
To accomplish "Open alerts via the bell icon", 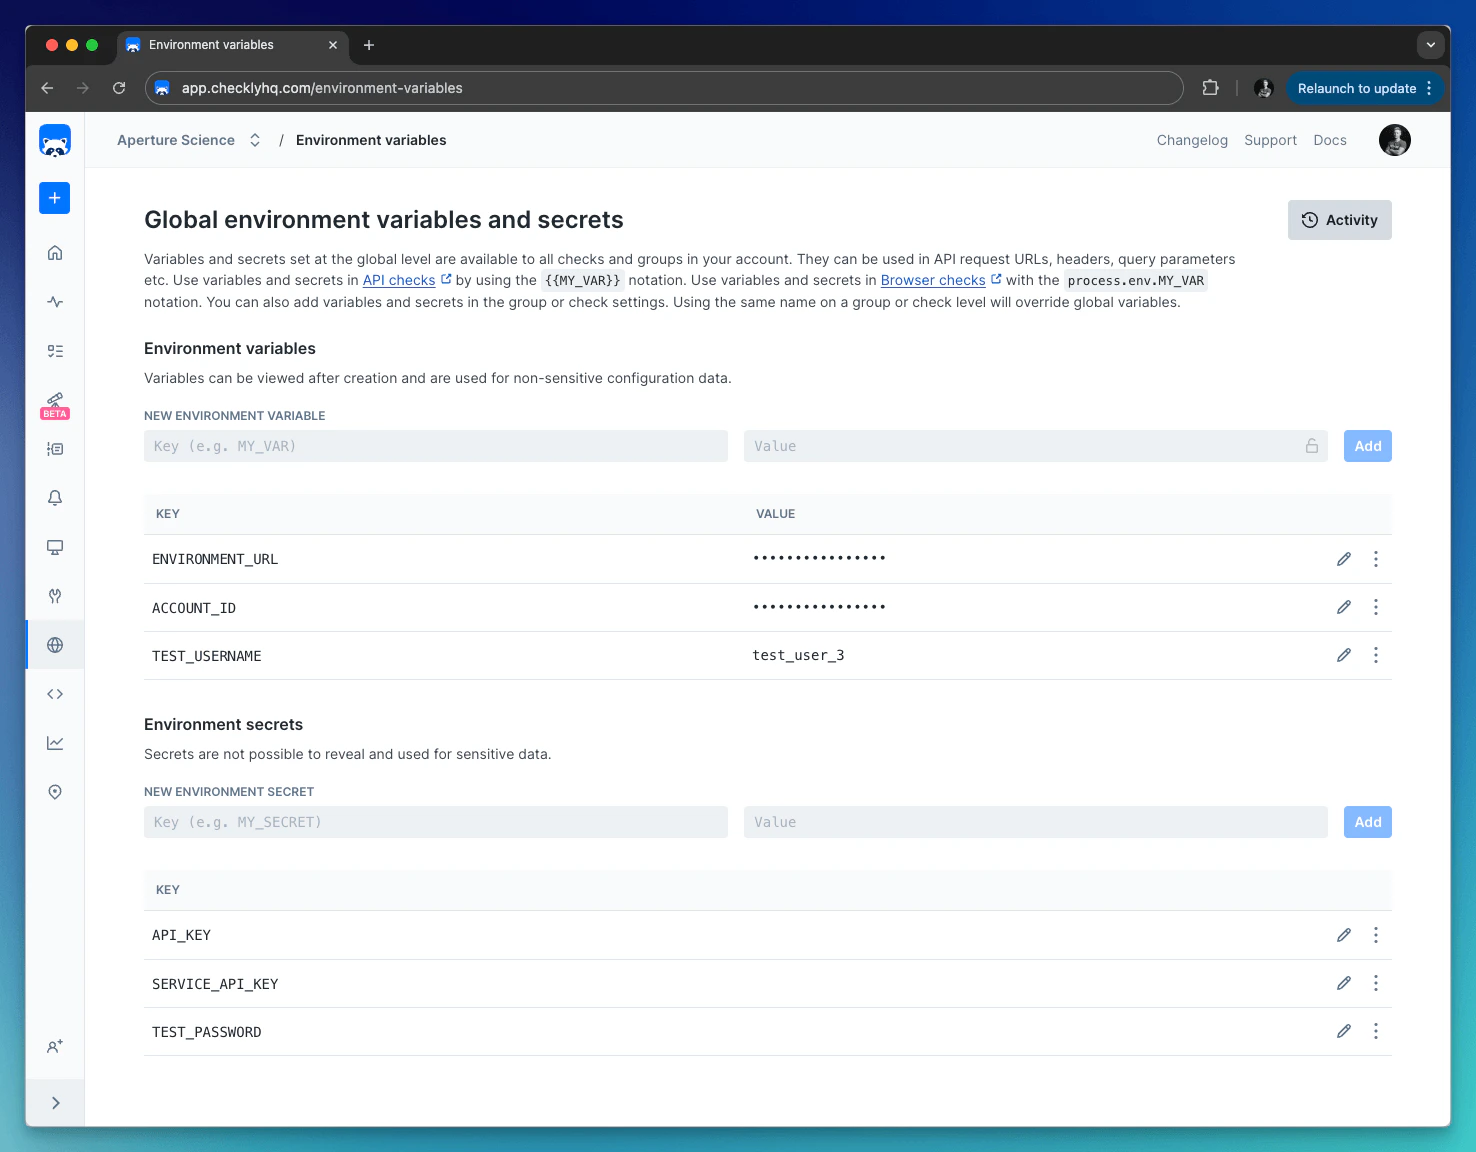I will (x=55, y=497).
